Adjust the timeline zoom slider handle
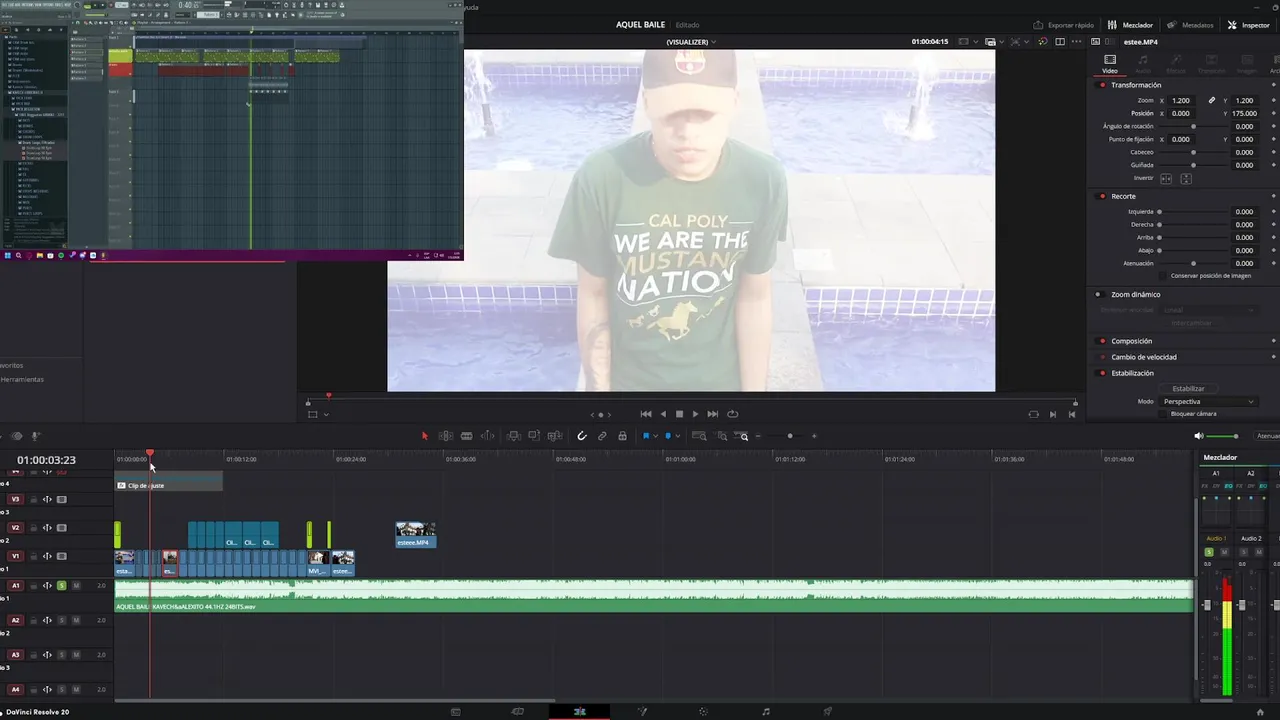The image size is (1280, 720). coord(790,436)
